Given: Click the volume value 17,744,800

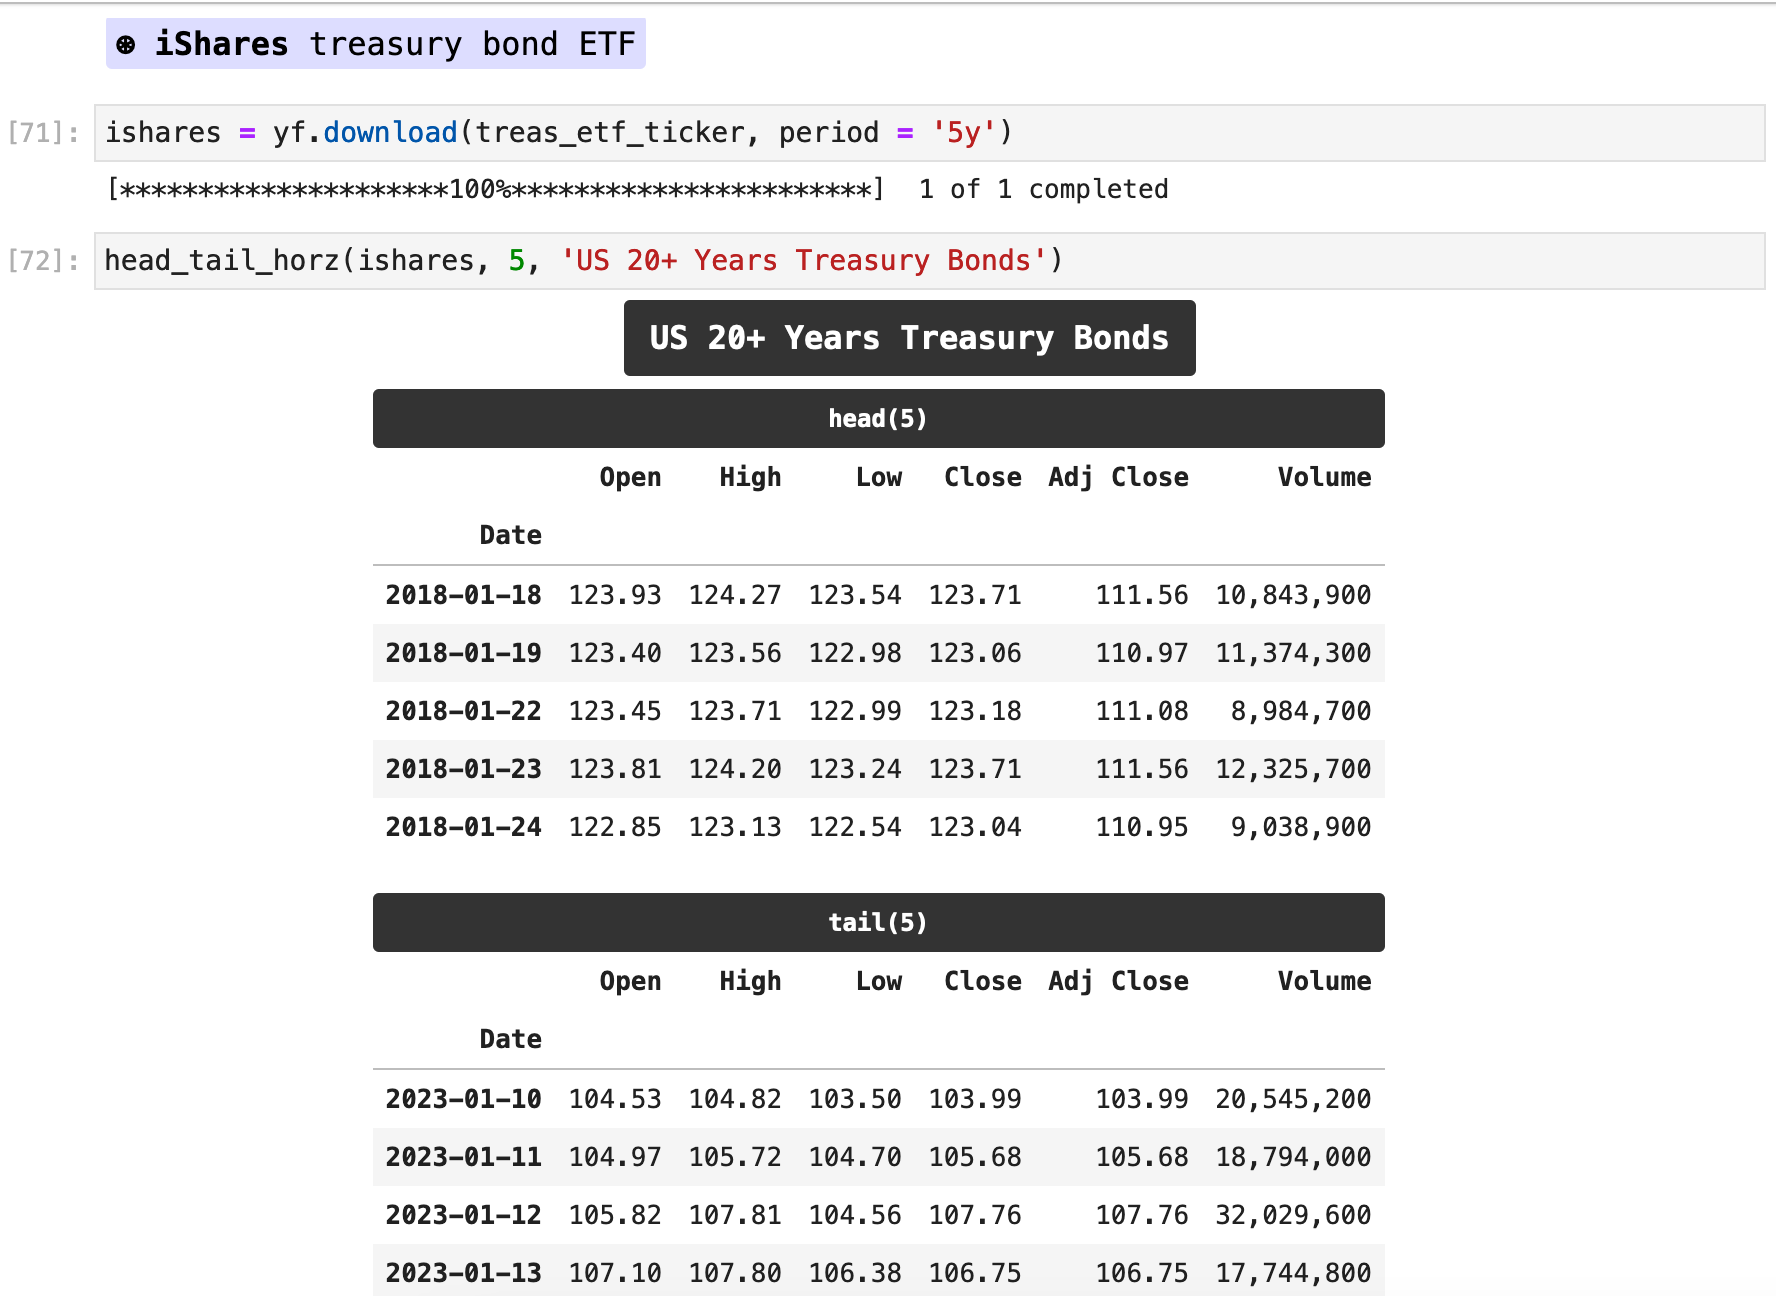Looking at the screenshot, I should (1293, 1274).
